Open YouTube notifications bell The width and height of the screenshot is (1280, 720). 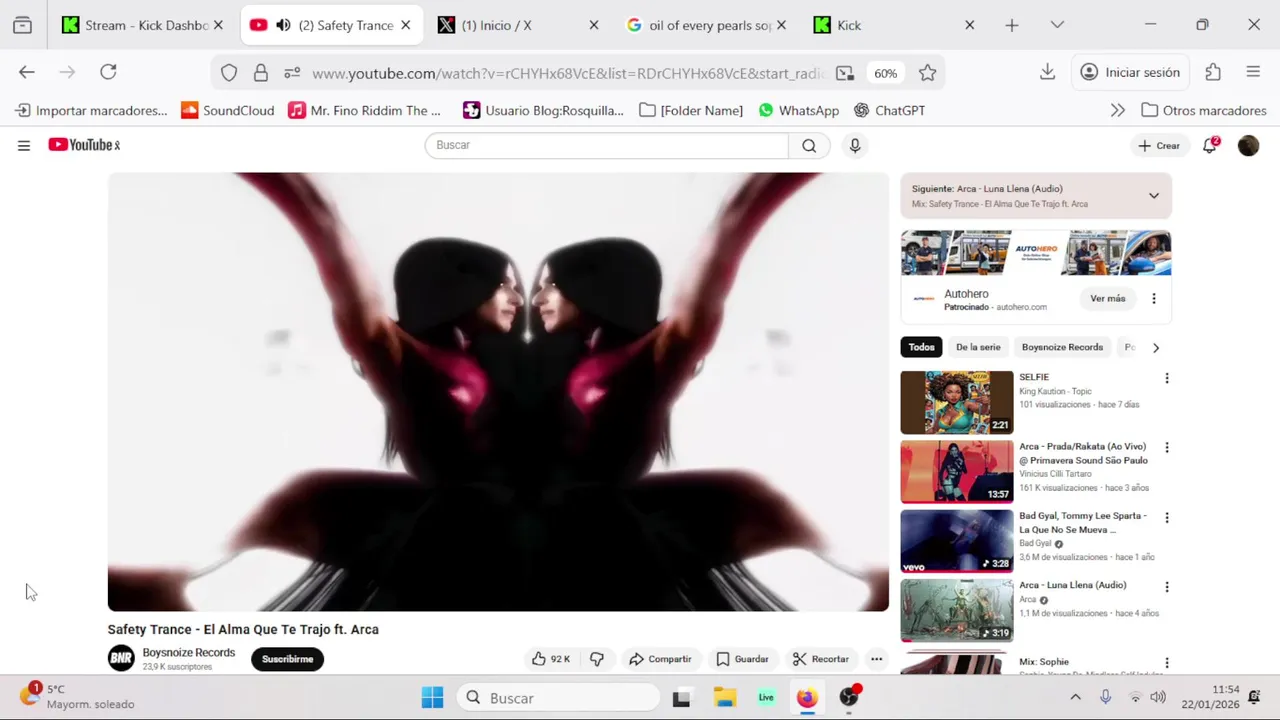coord(1210,145)
